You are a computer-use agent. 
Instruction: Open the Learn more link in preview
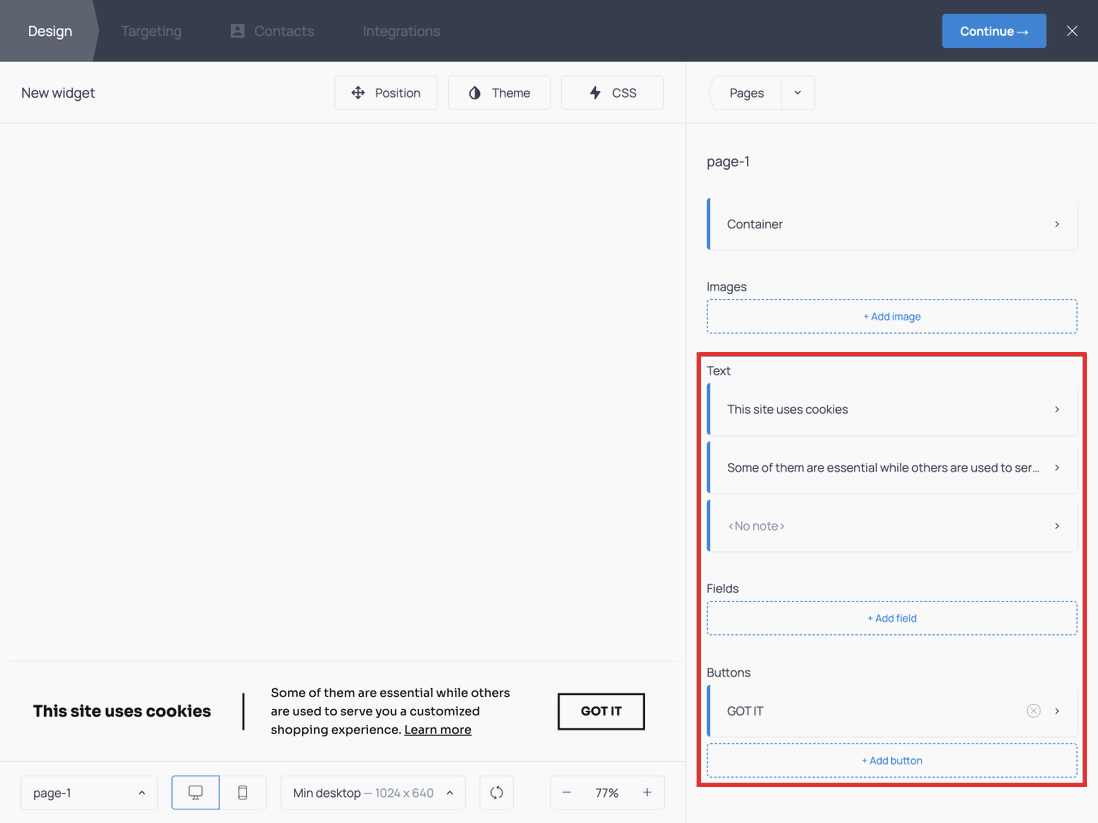(x=437, y=729)
